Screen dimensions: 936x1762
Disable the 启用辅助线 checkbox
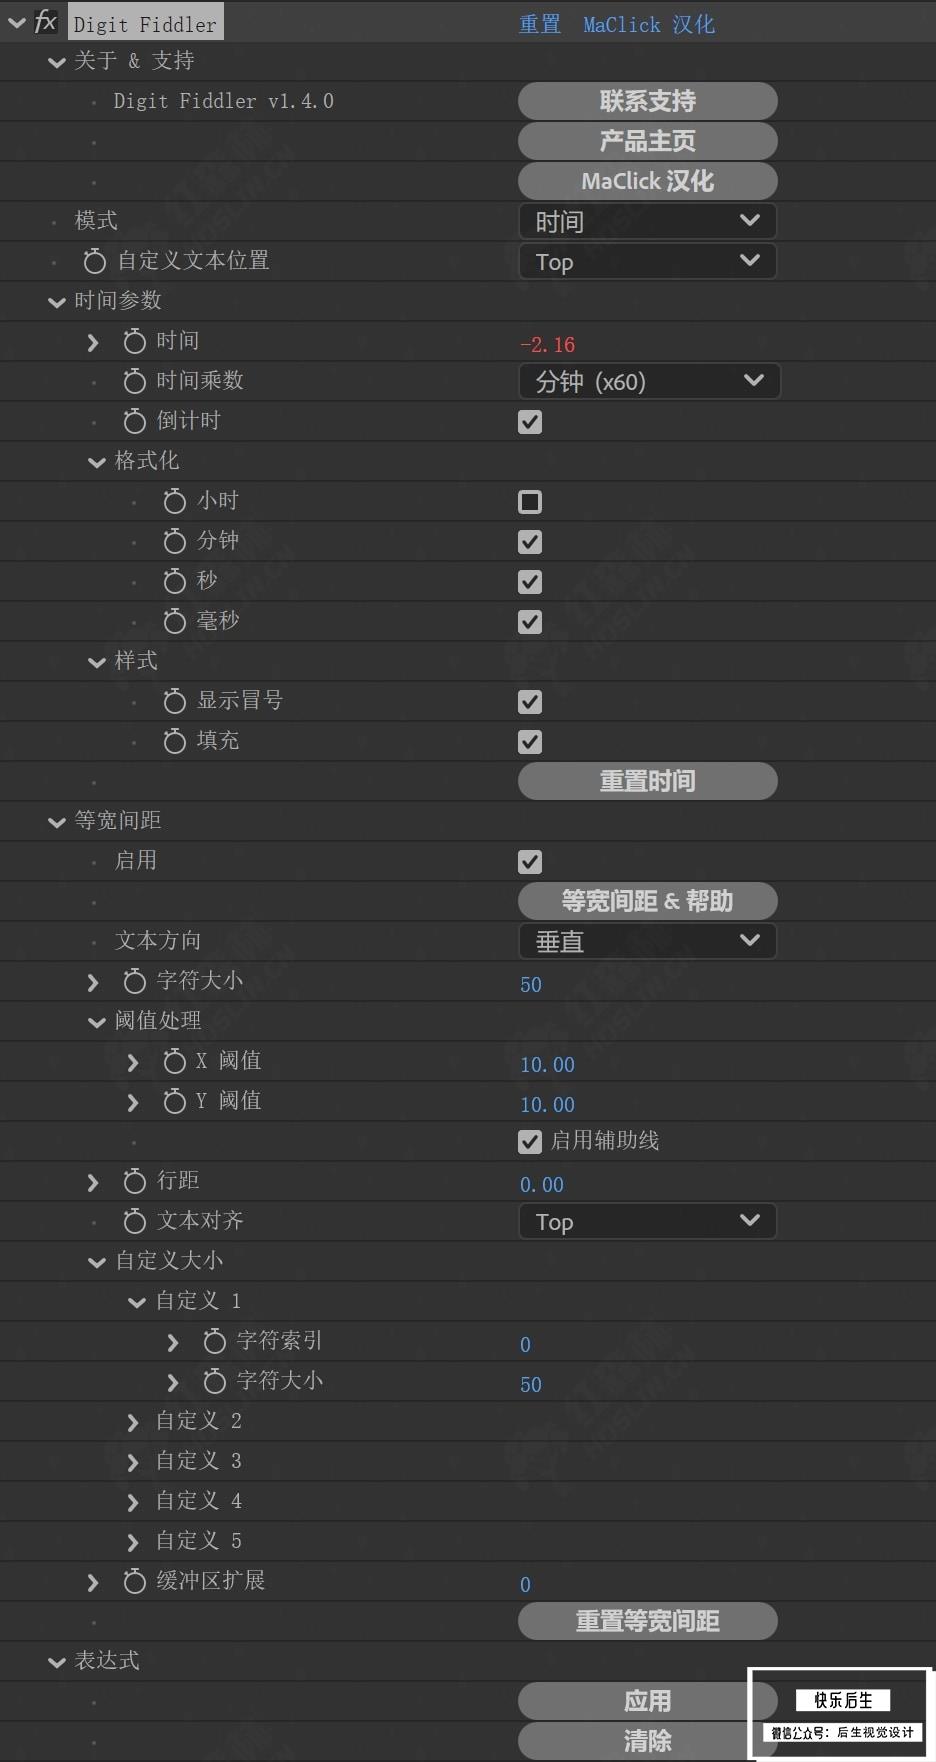[530, 1142]
